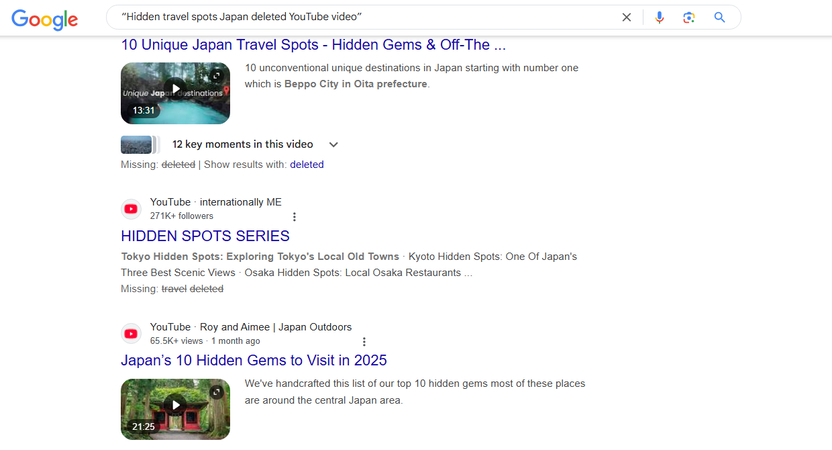
Task: Click 'YouTube · Roy and Aimee | Japan Outdoors' text
Action: coord(250,327)
